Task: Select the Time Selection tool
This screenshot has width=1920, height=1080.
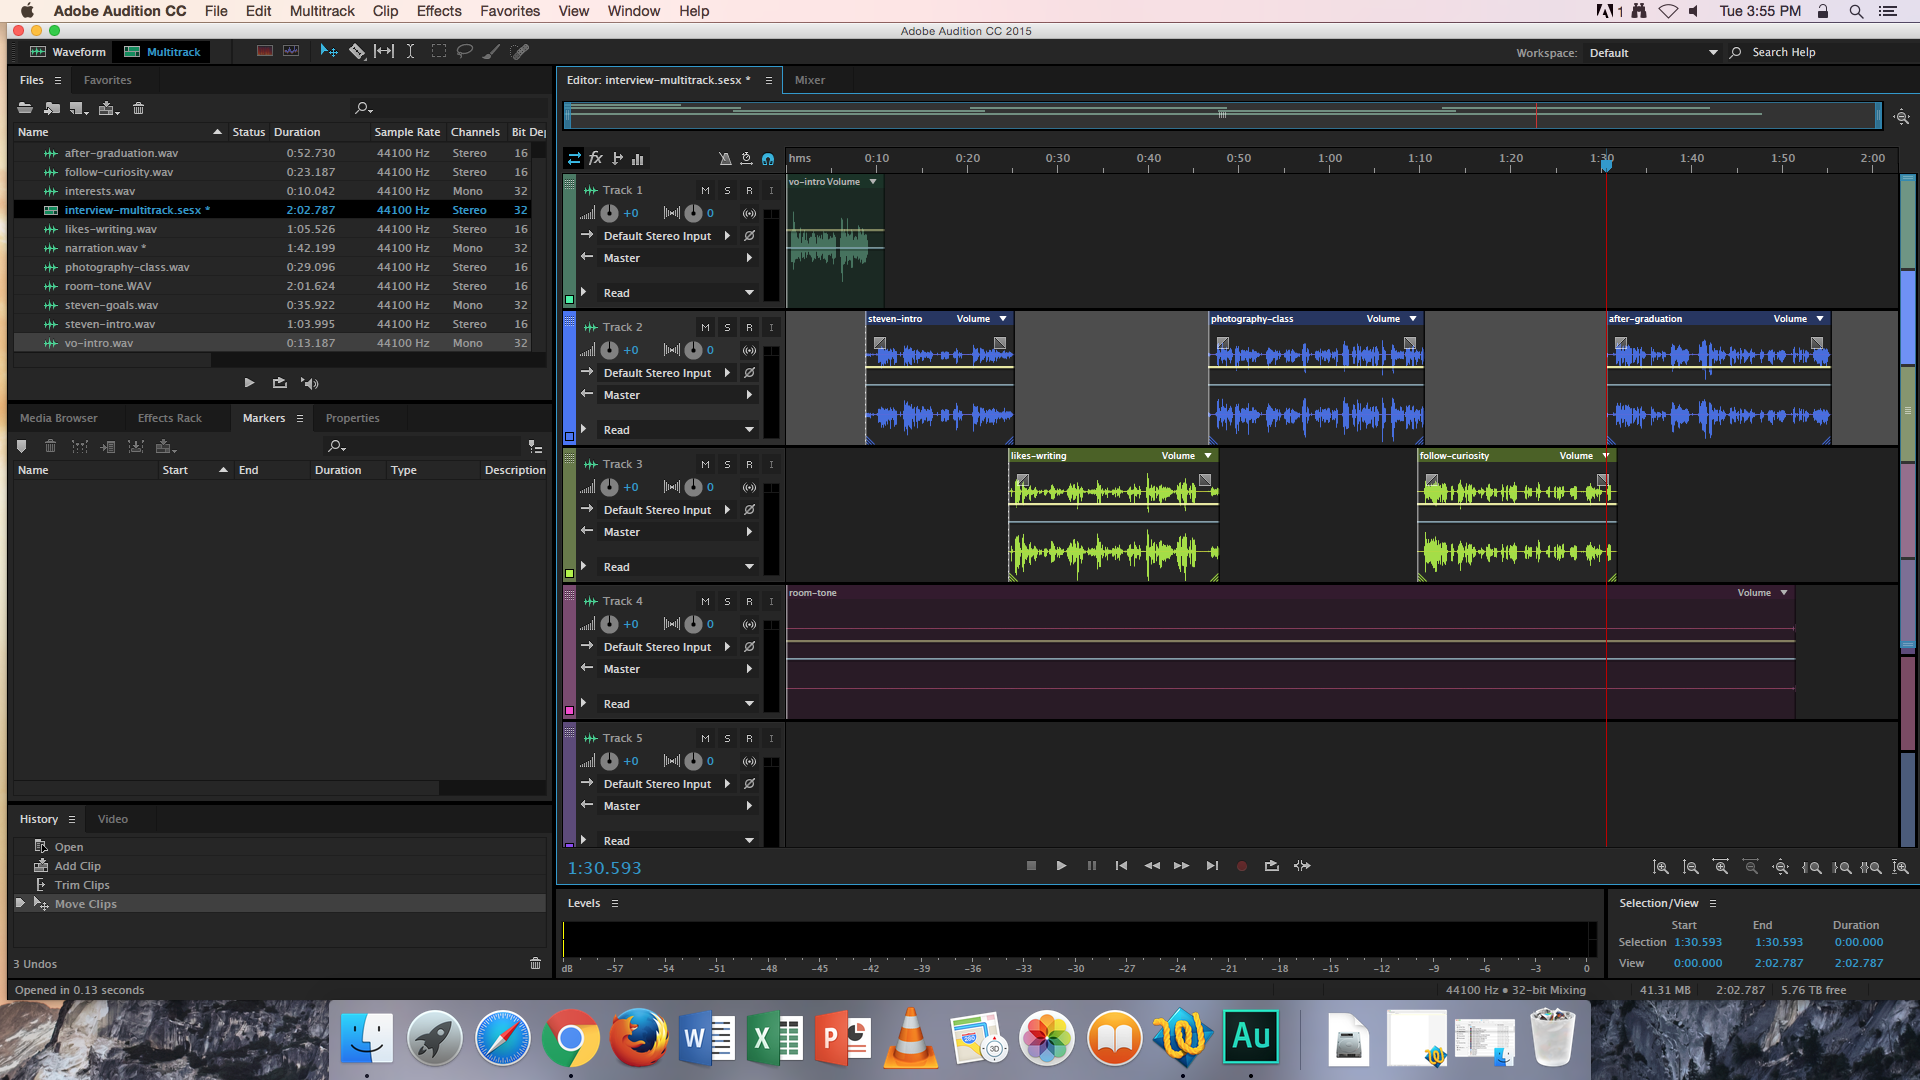Action: click(410, 51)
